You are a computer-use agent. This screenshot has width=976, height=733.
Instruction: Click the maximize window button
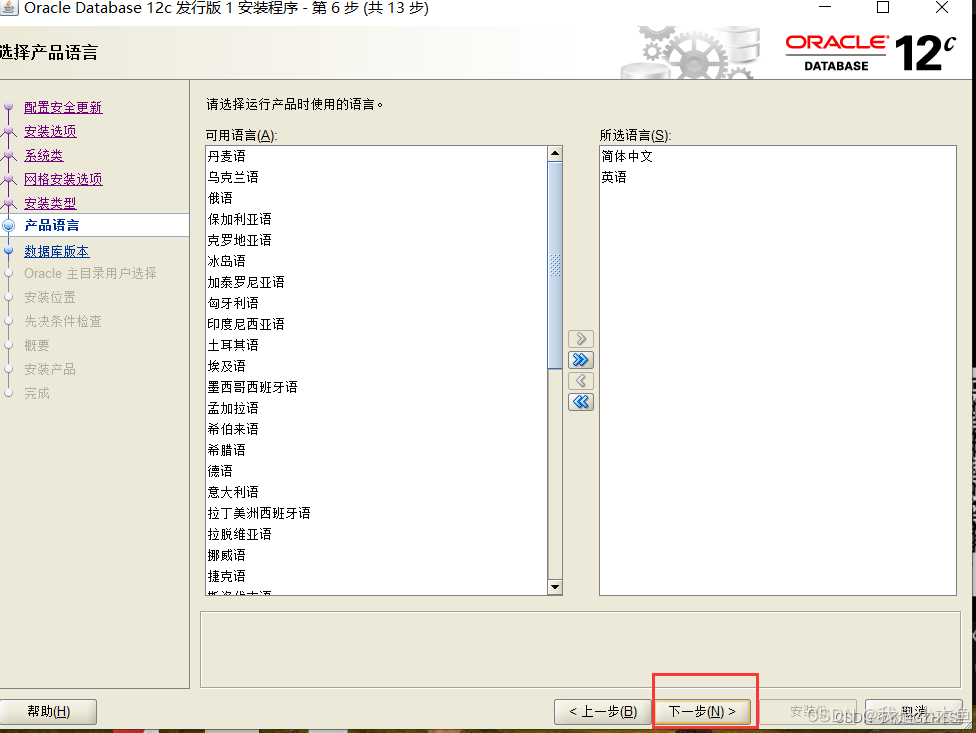point(883,7)
